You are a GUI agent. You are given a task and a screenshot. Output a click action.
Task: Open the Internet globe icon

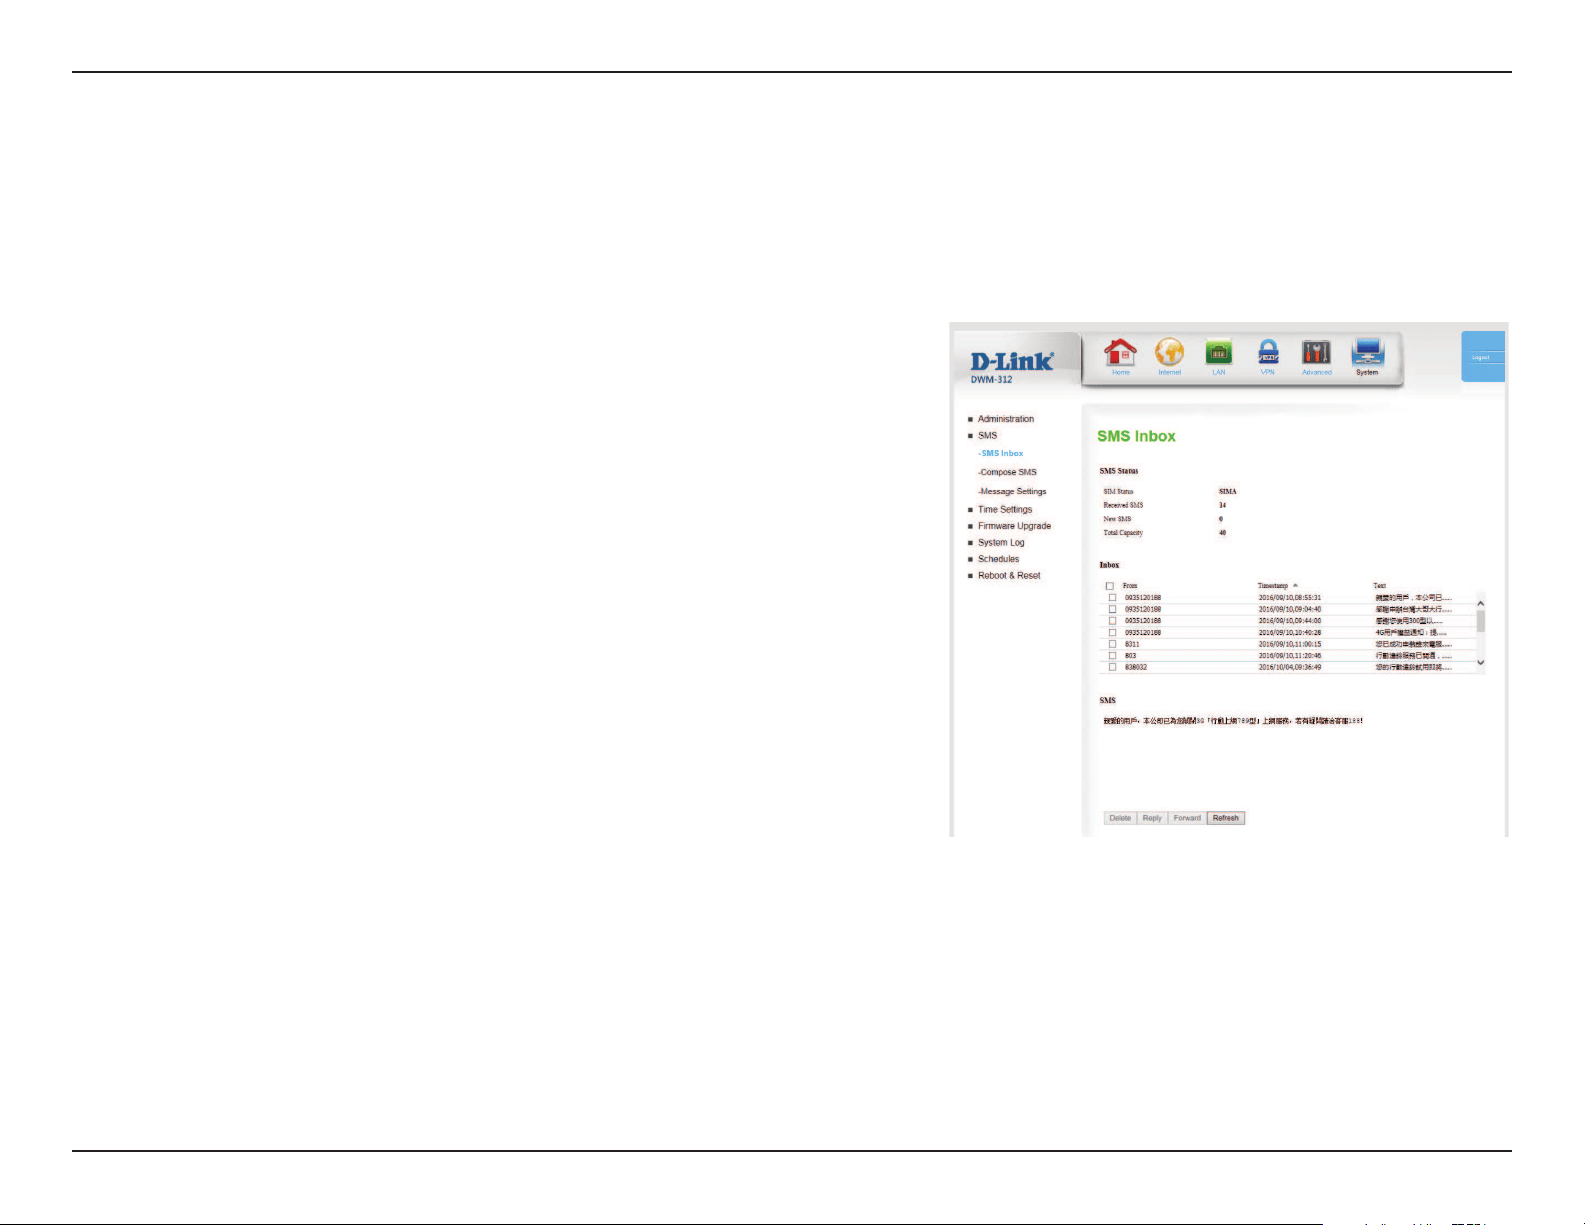(1169, 357)
